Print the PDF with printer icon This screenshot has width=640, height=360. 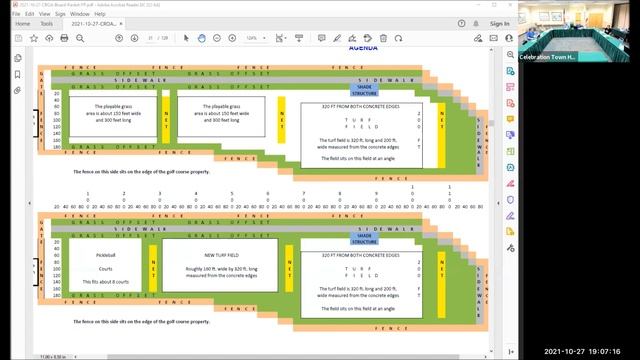point(64,38)
